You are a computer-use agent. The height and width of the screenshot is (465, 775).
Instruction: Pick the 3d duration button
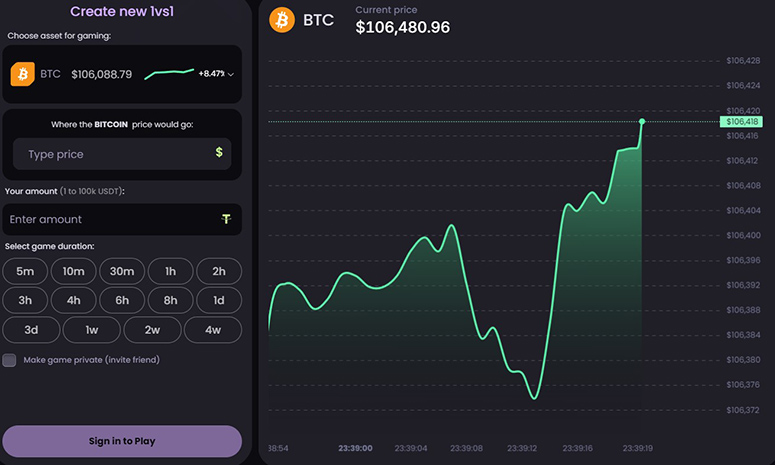click(31, 329)
